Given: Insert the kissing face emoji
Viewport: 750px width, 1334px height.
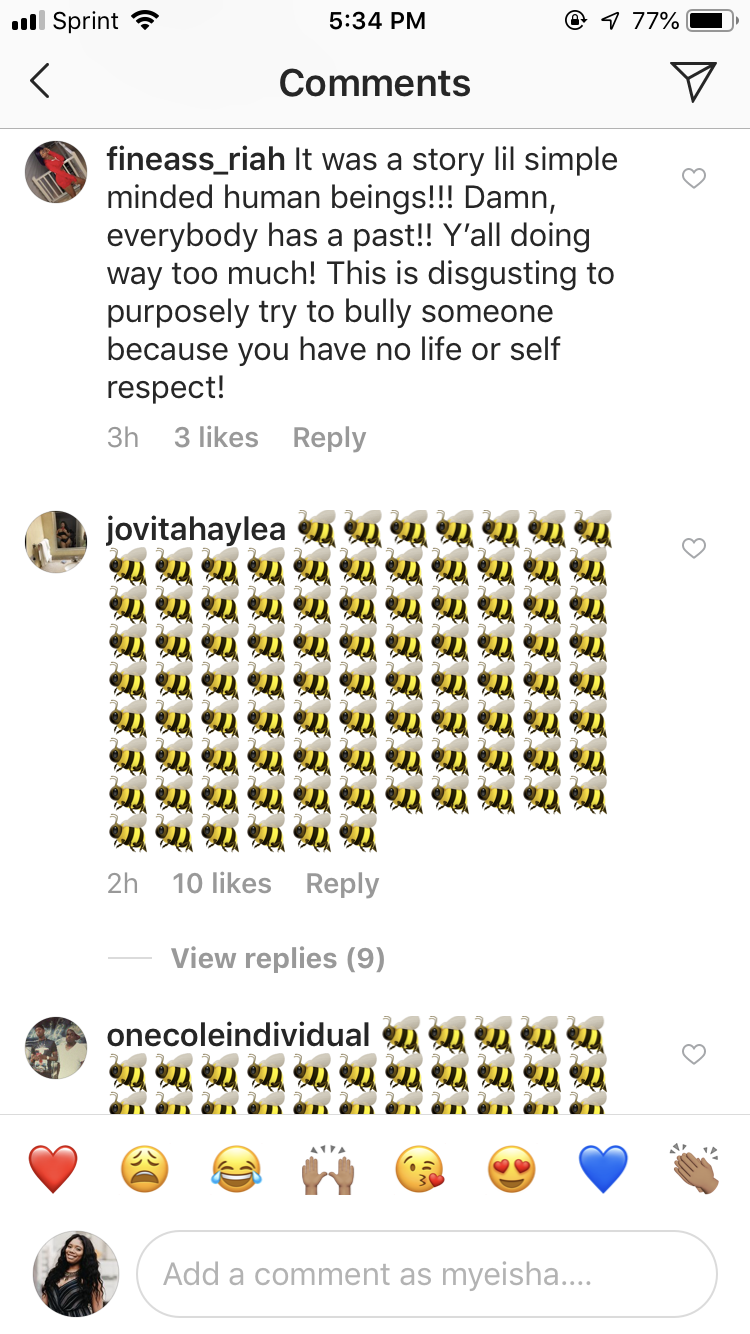Looking at the screenshot, I should [x=419, y=1168].
